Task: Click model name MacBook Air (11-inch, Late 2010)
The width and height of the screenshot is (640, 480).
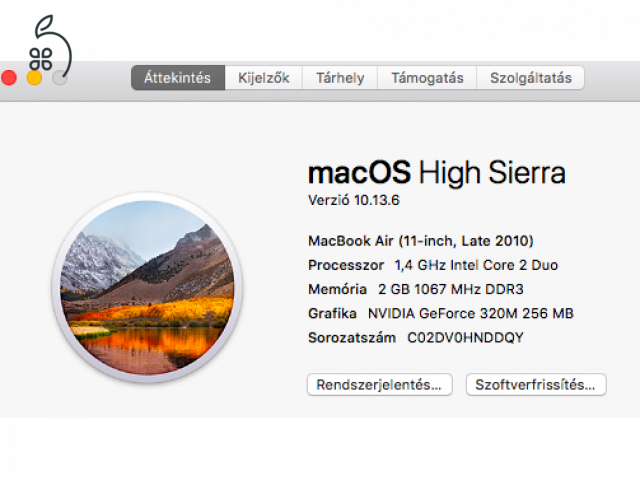Action: [x=421, y=241]
